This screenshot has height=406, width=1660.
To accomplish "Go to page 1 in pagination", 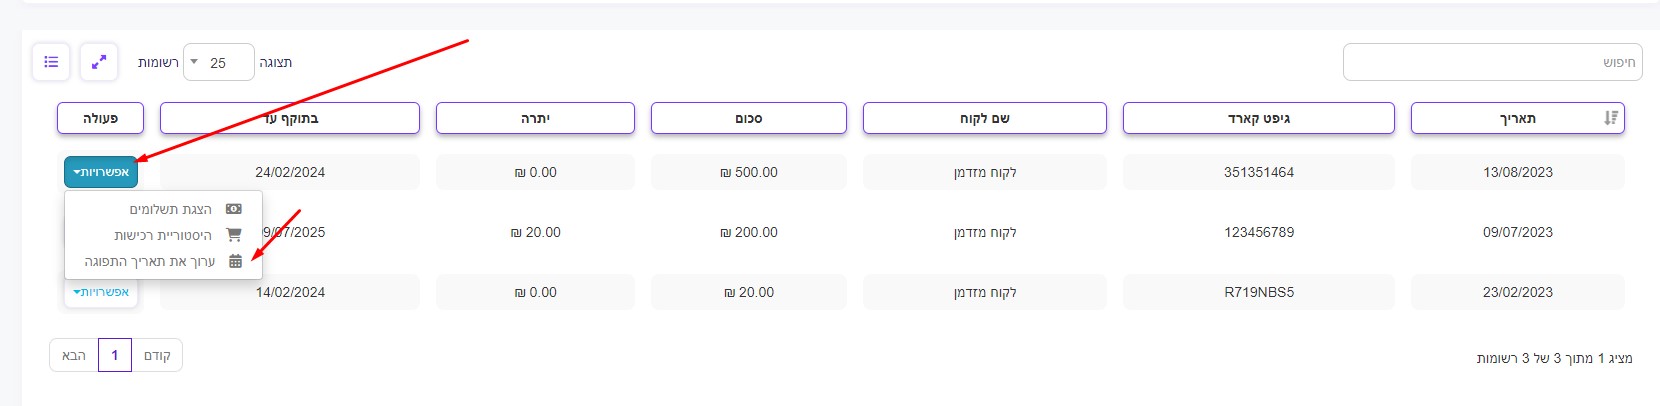I will pos(115,355).
